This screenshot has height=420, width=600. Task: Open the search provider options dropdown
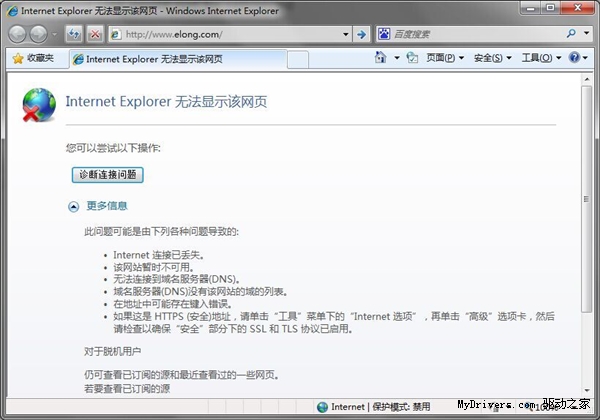tap(587, 34)
